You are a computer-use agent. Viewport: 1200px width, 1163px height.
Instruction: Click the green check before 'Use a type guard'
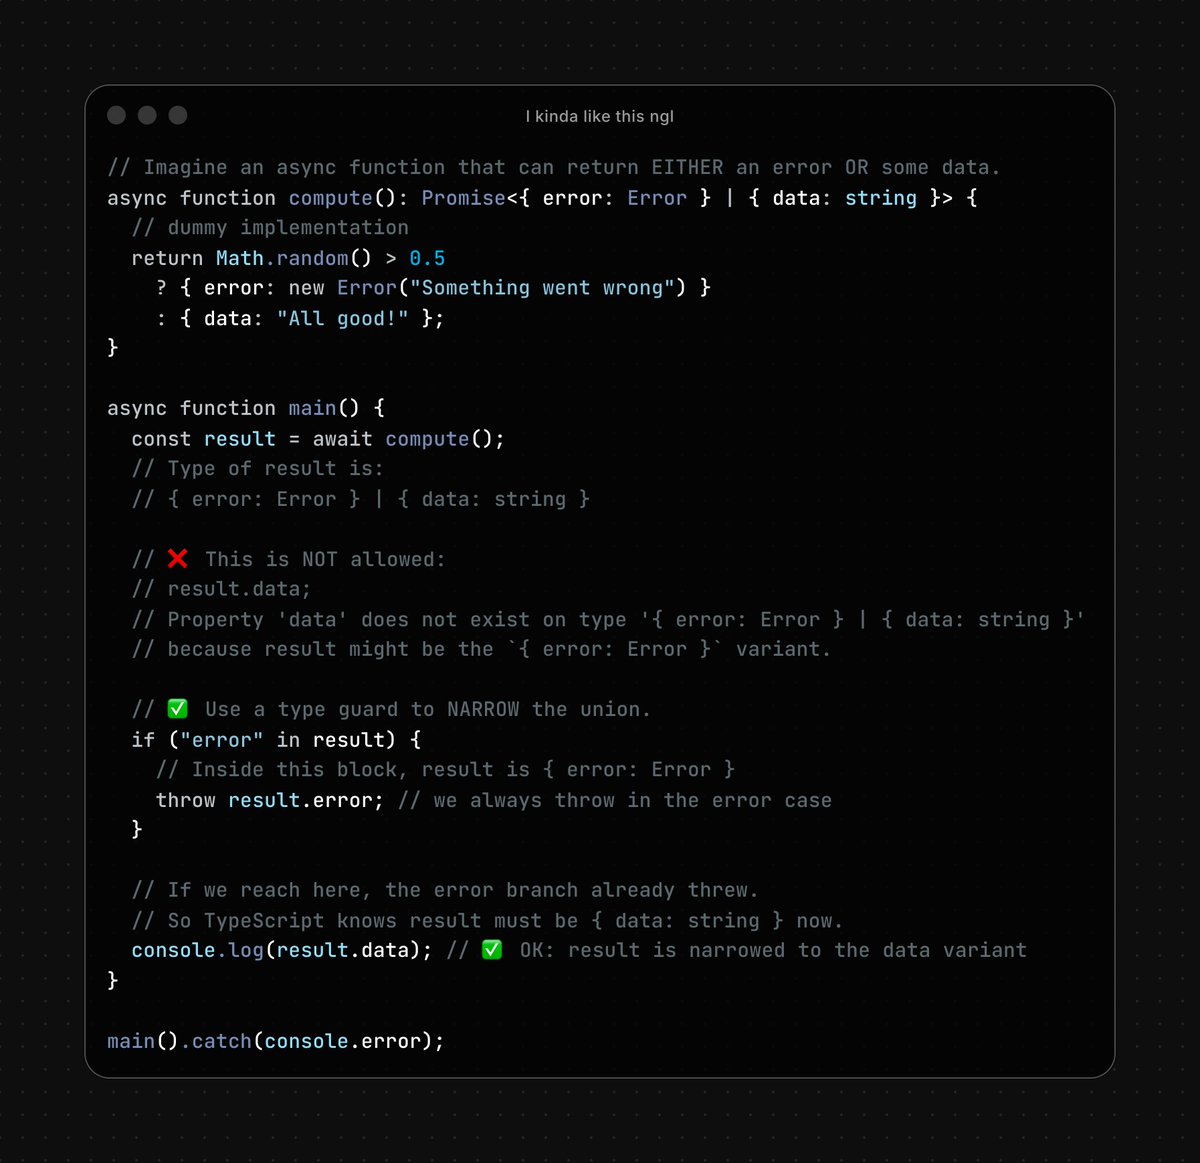click(178, 709)
